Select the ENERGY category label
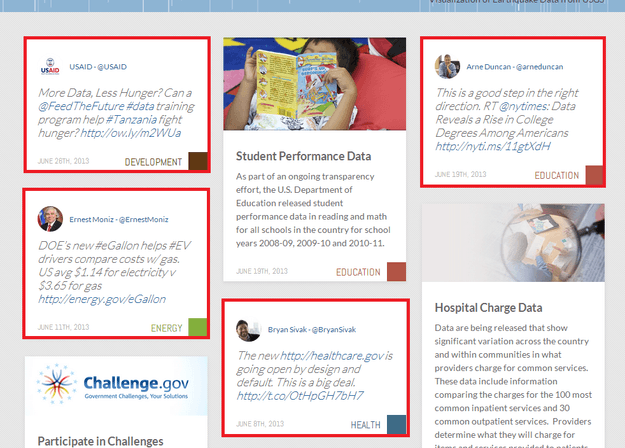The image size is (625, 448). pyautogui.click(x=166, y=328)
